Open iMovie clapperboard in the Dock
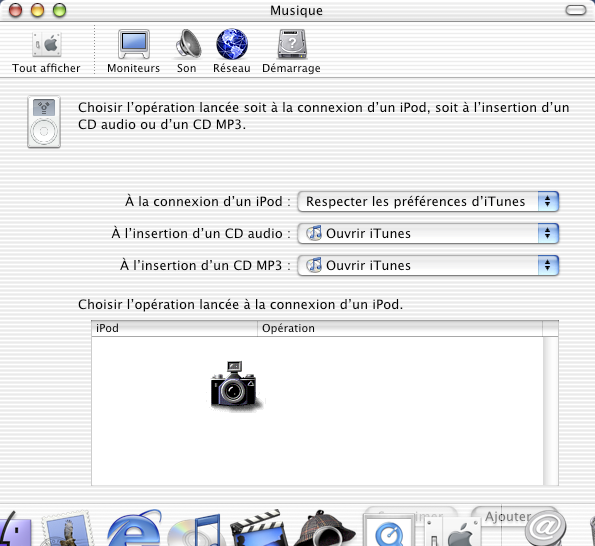Screen dimensions: 595x546 pos(258,529)
